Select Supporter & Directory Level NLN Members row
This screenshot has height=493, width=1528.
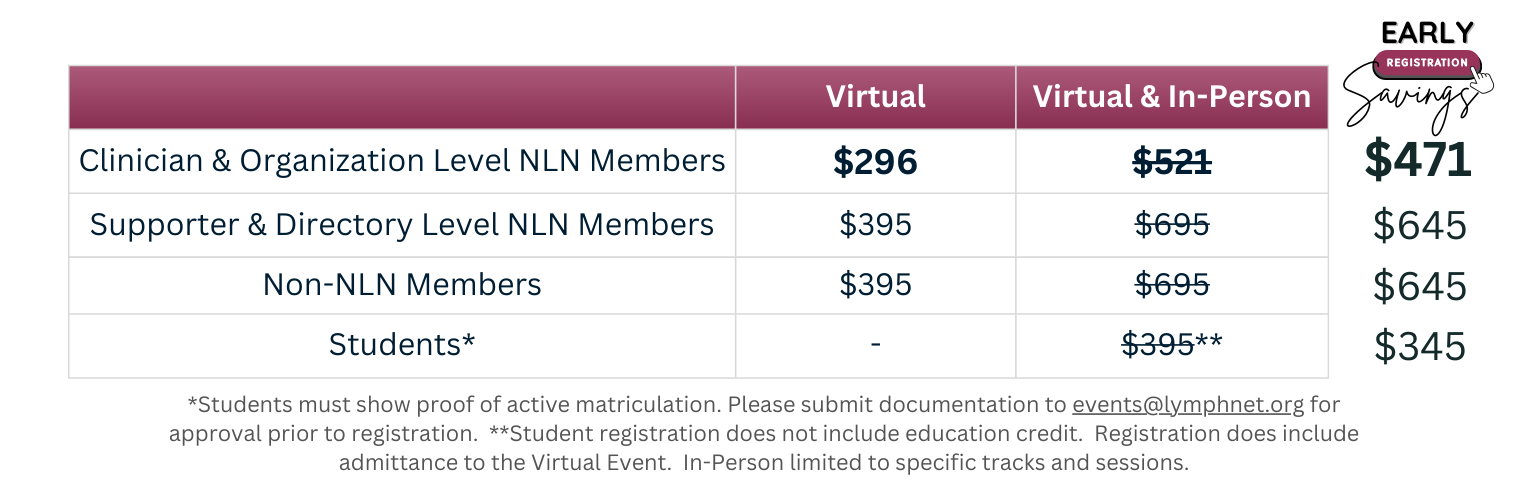(698, 225)
